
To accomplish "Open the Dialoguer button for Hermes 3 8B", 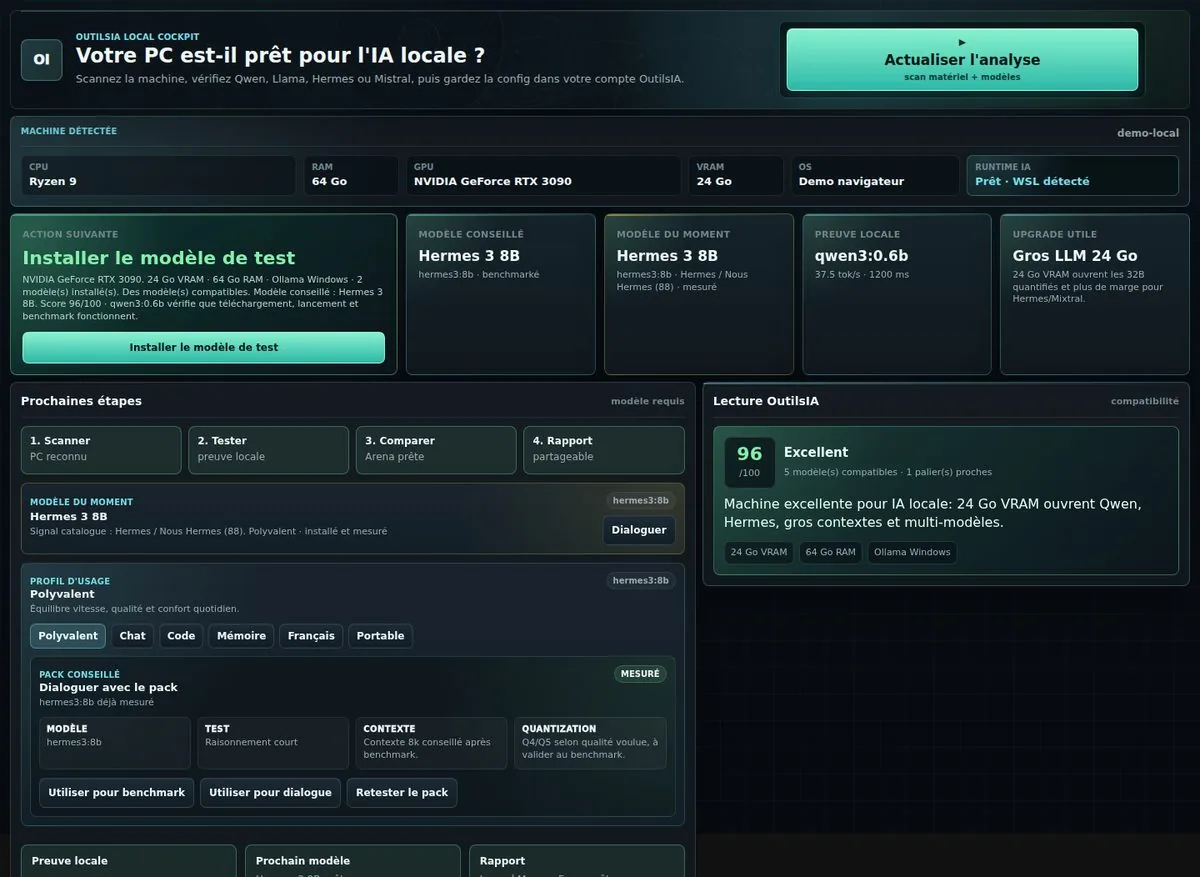I will point(639,530).
